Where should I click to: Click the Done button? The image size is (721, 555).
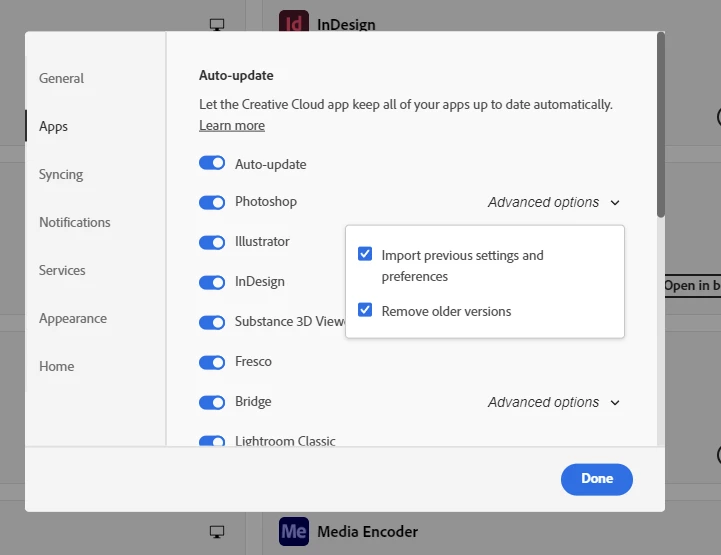point(596,479)
